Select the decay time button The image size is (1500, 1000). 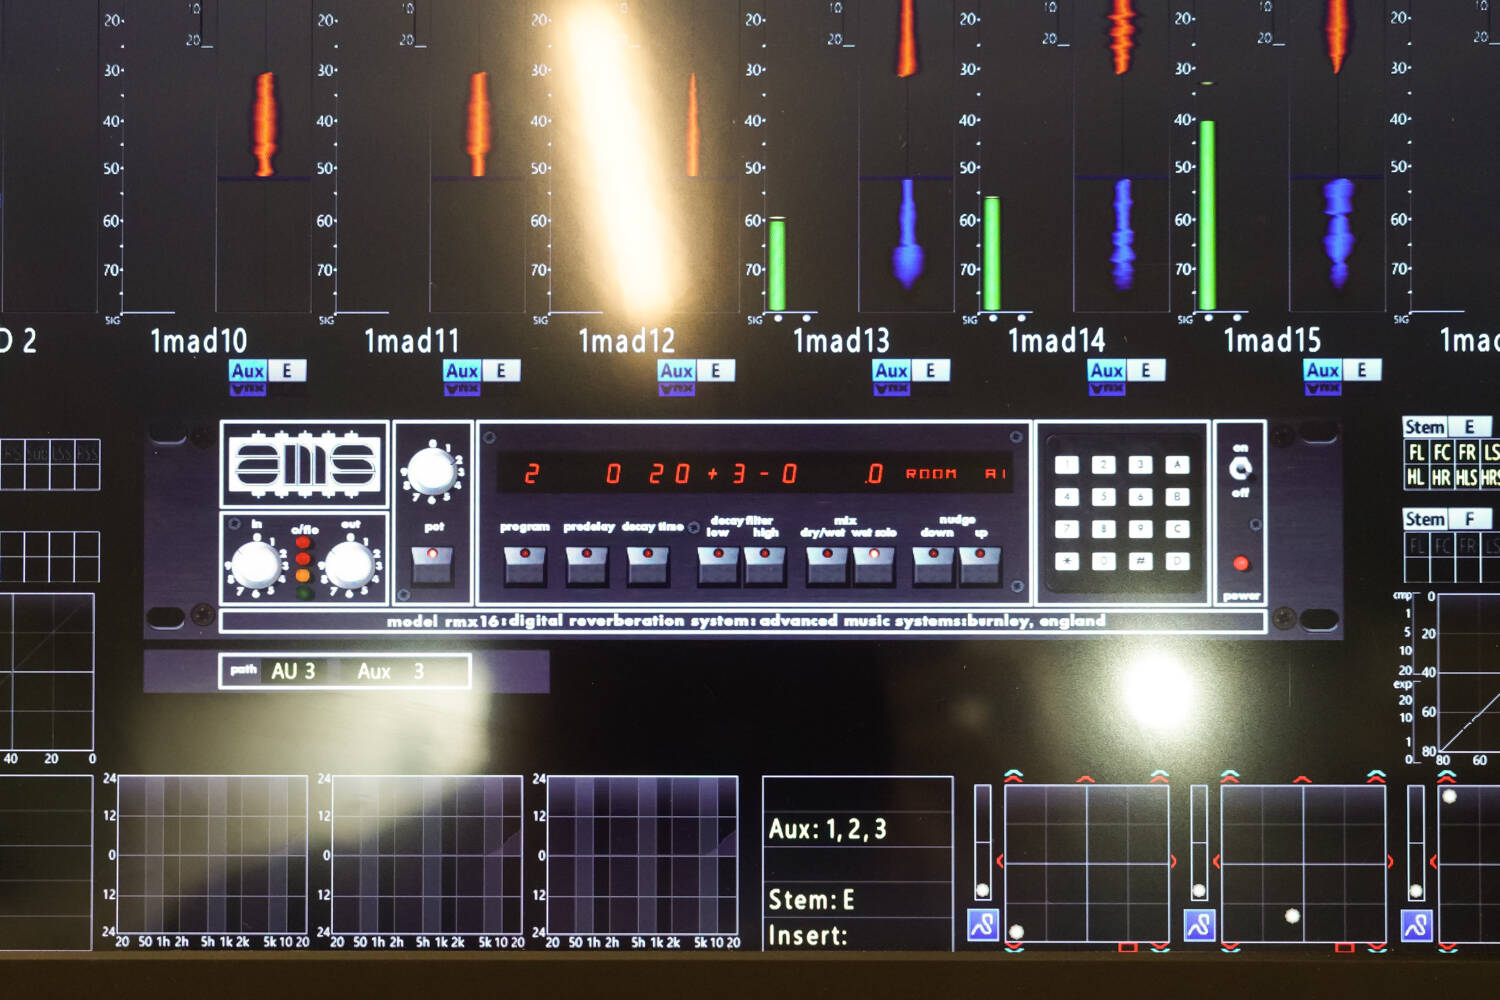(648, 566)
